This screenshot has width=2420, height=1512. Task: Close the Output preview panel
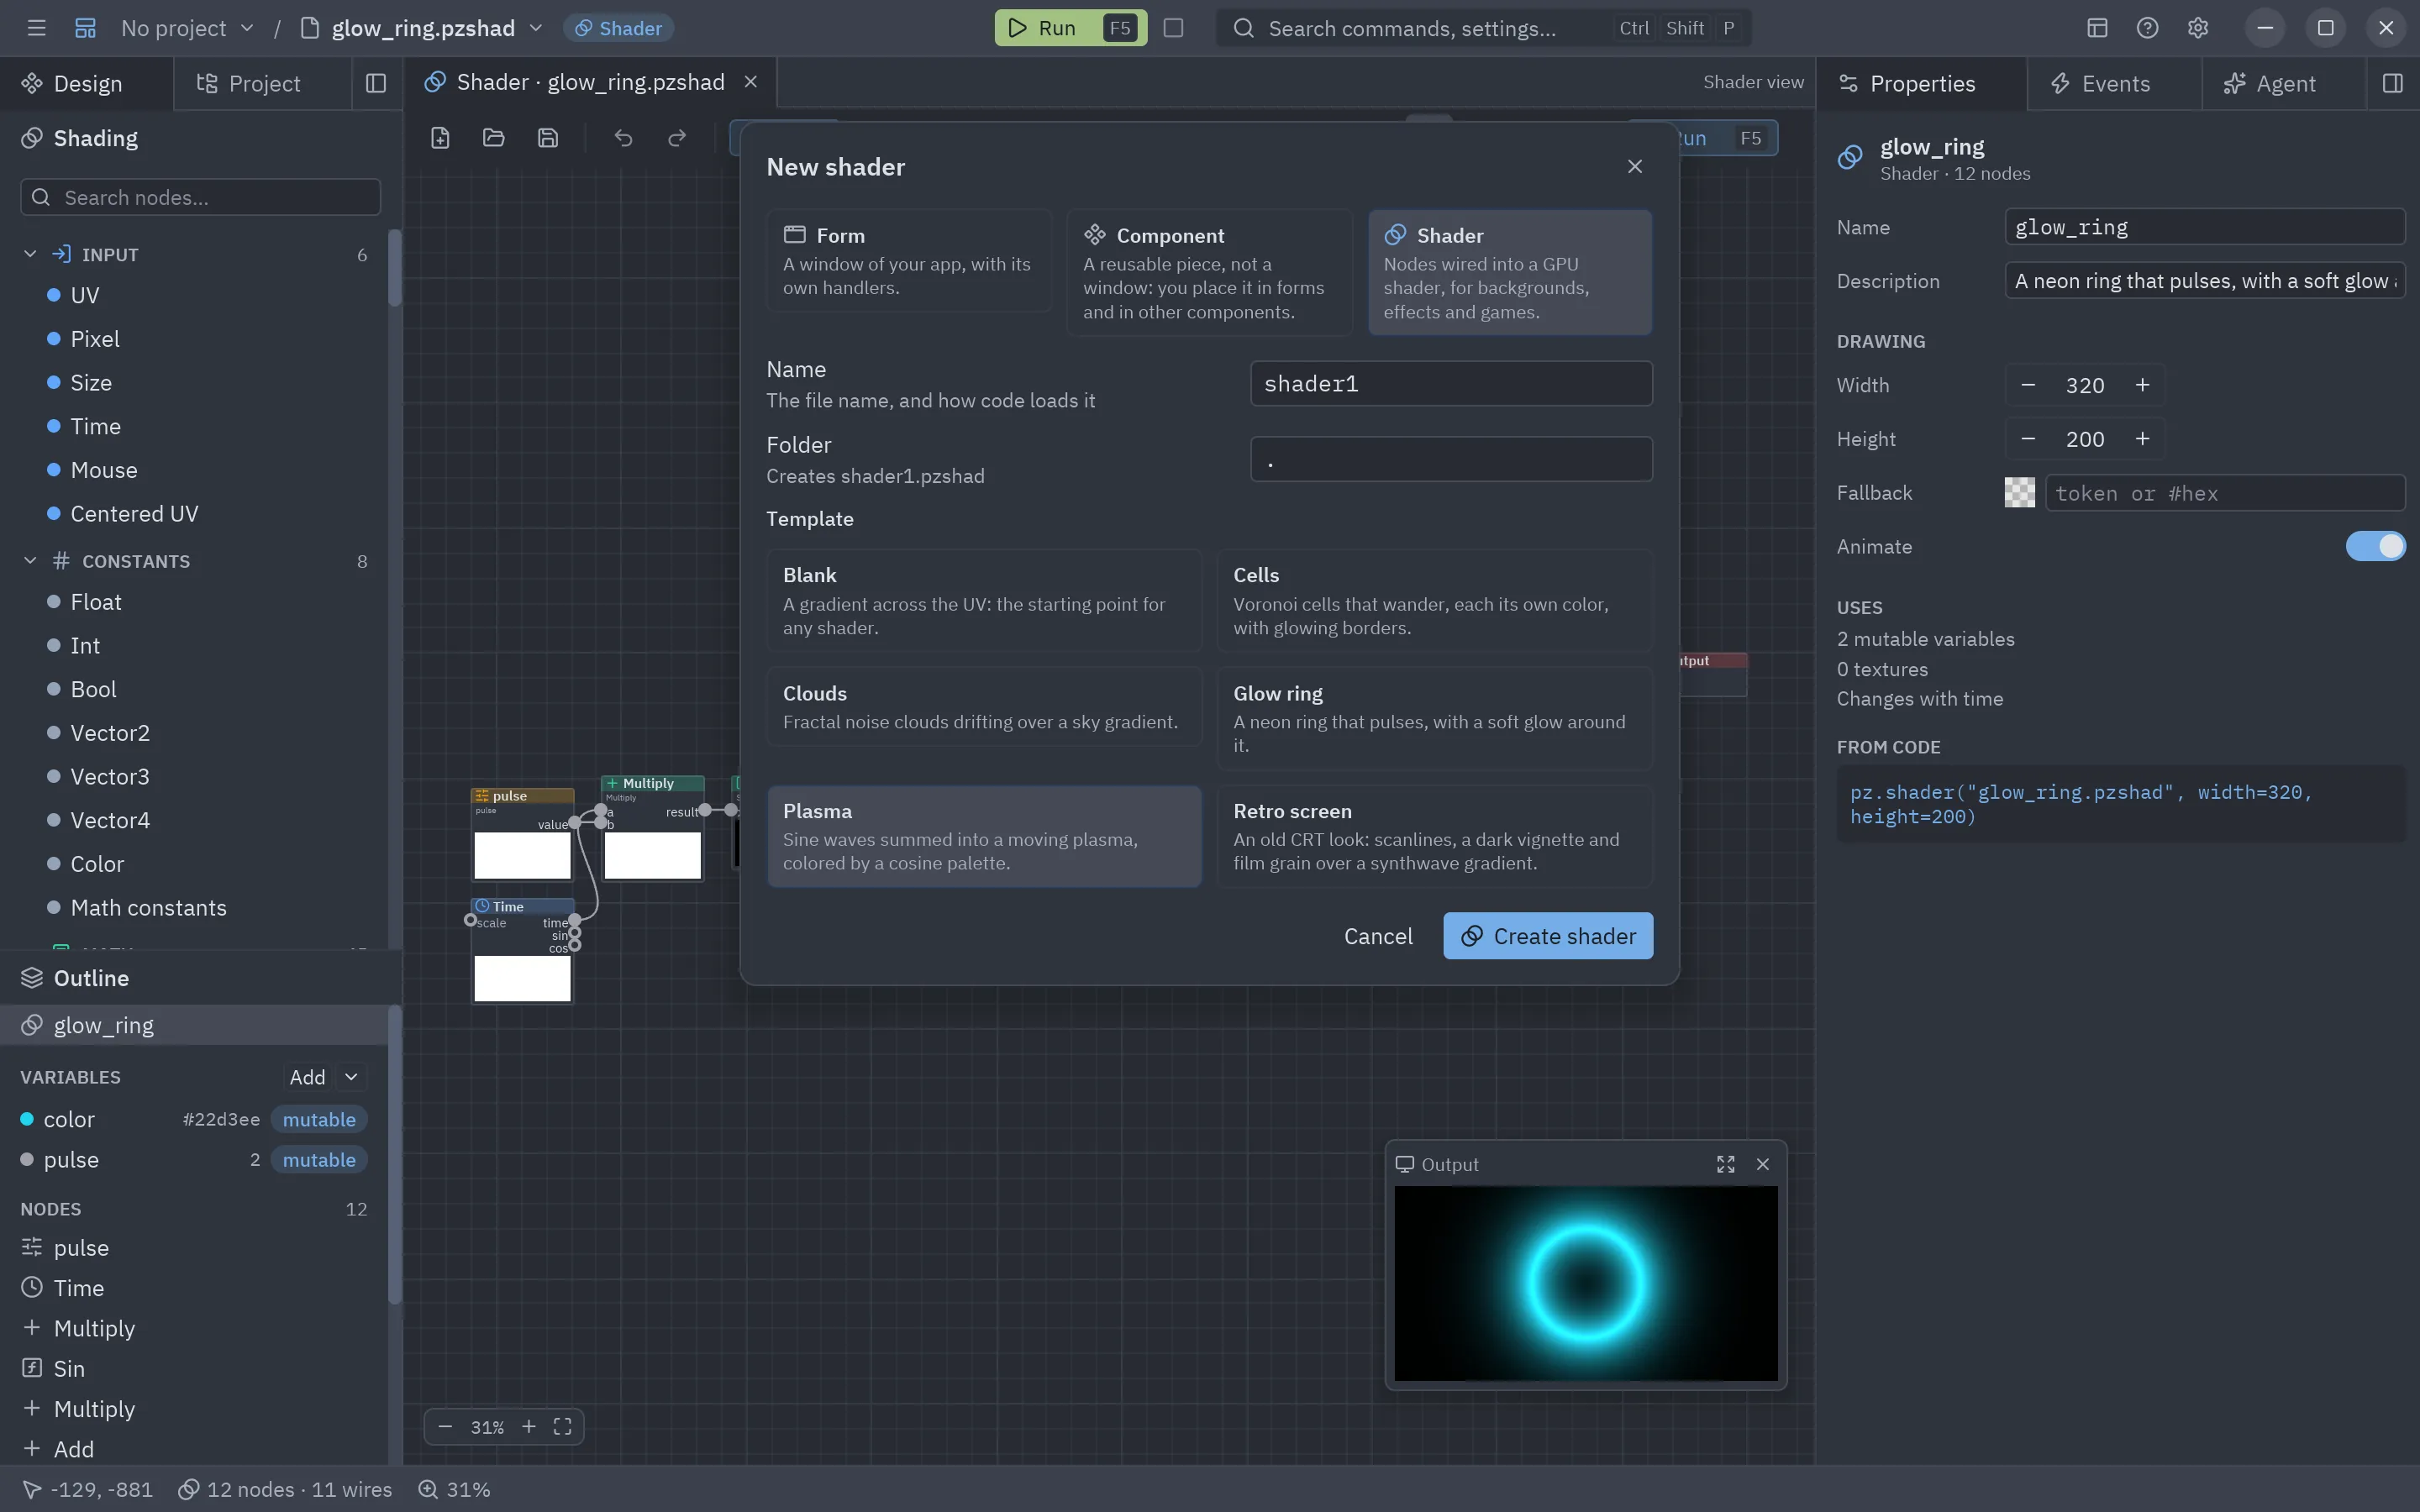coord(1763,1165)
